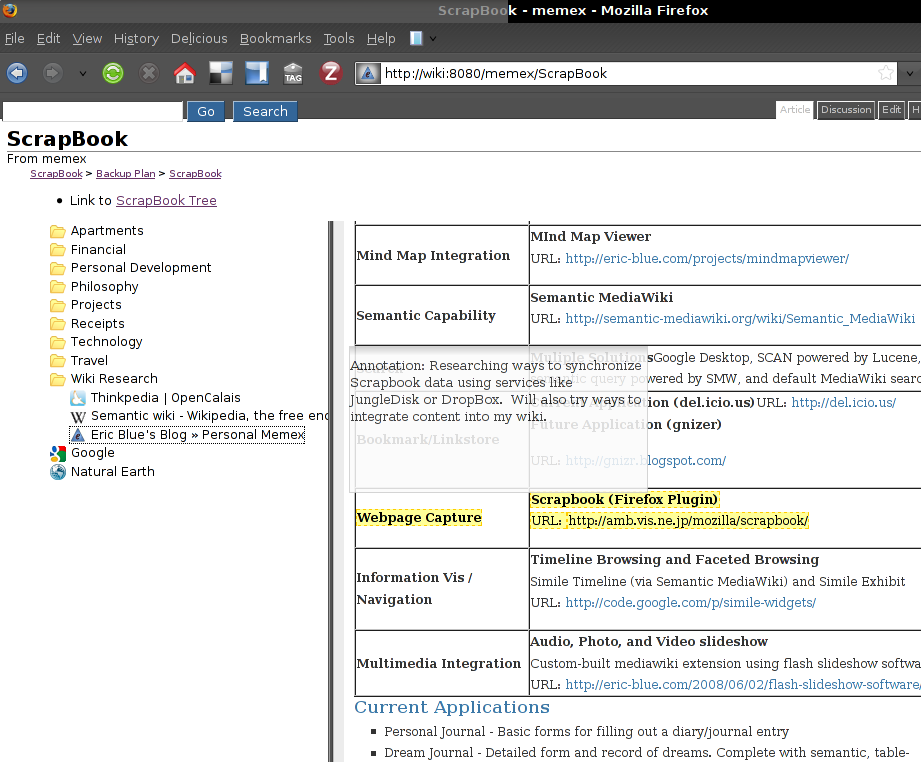The image size is (921, 762).
Task: Open the Receipts folder
Action: [88, 324]
